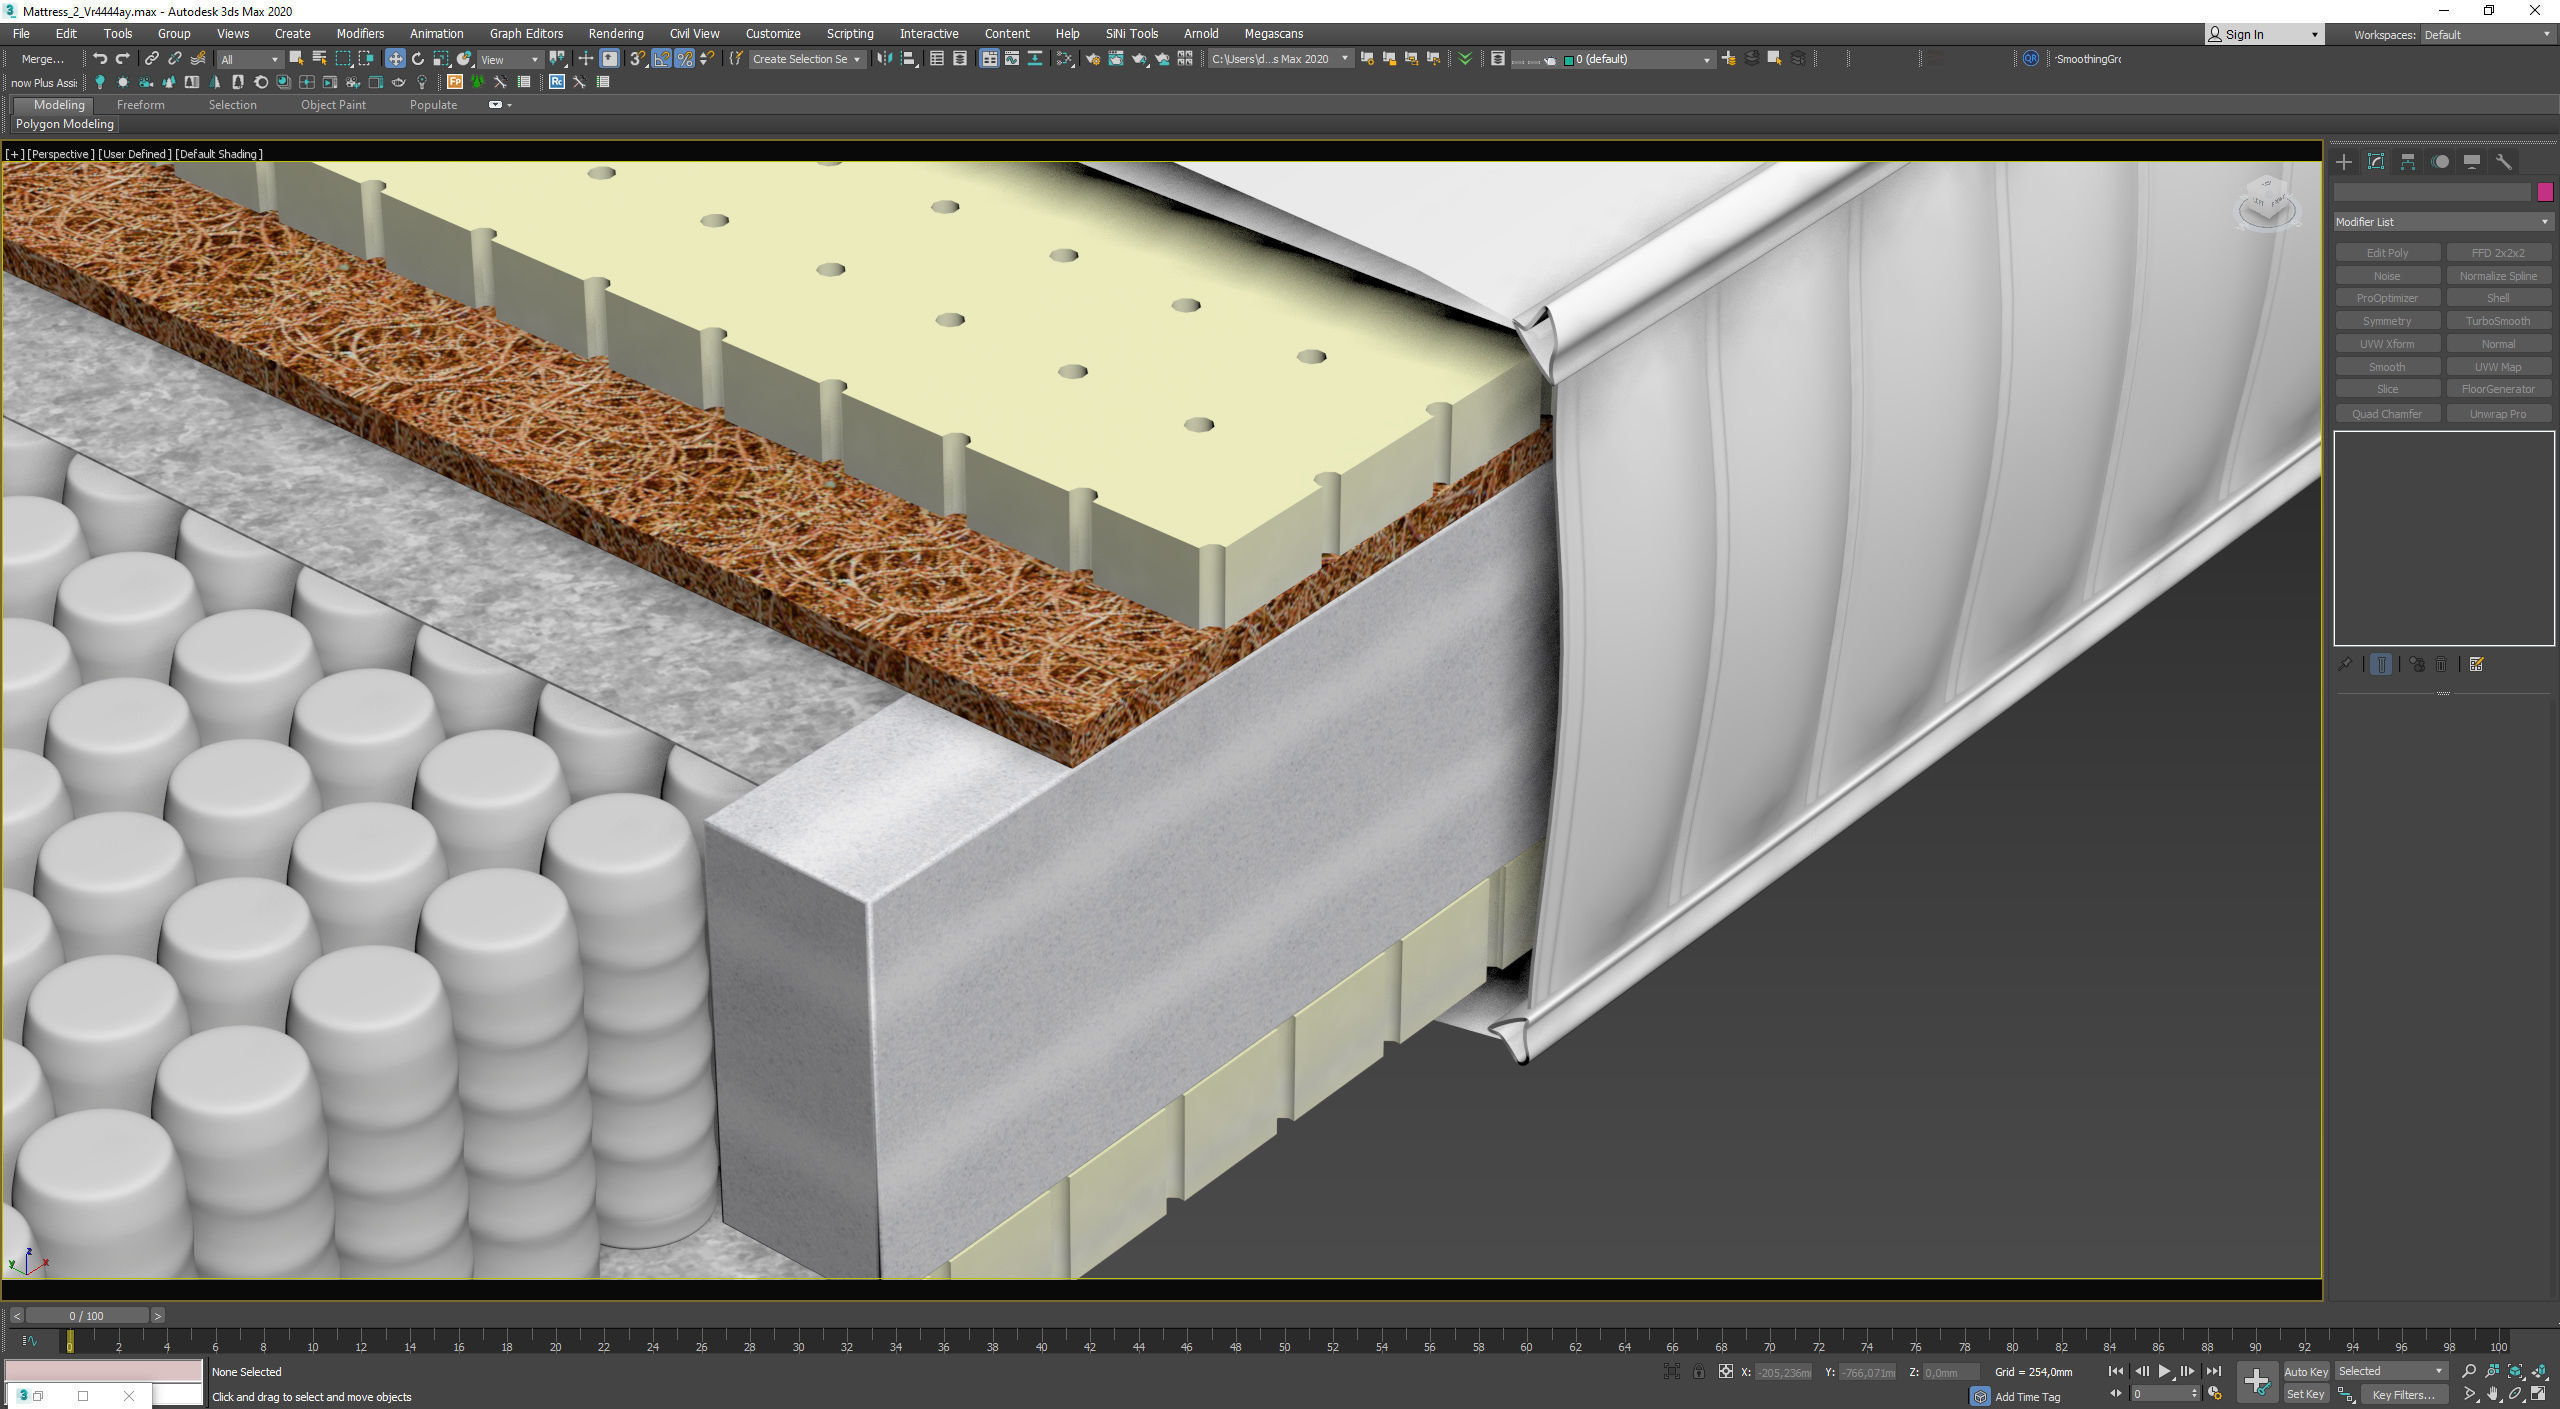The height and width of the screenshot is (1409, 2560).
Task: Expand the Create Selection Set dropdown
Action: click(x=806, y=59)
